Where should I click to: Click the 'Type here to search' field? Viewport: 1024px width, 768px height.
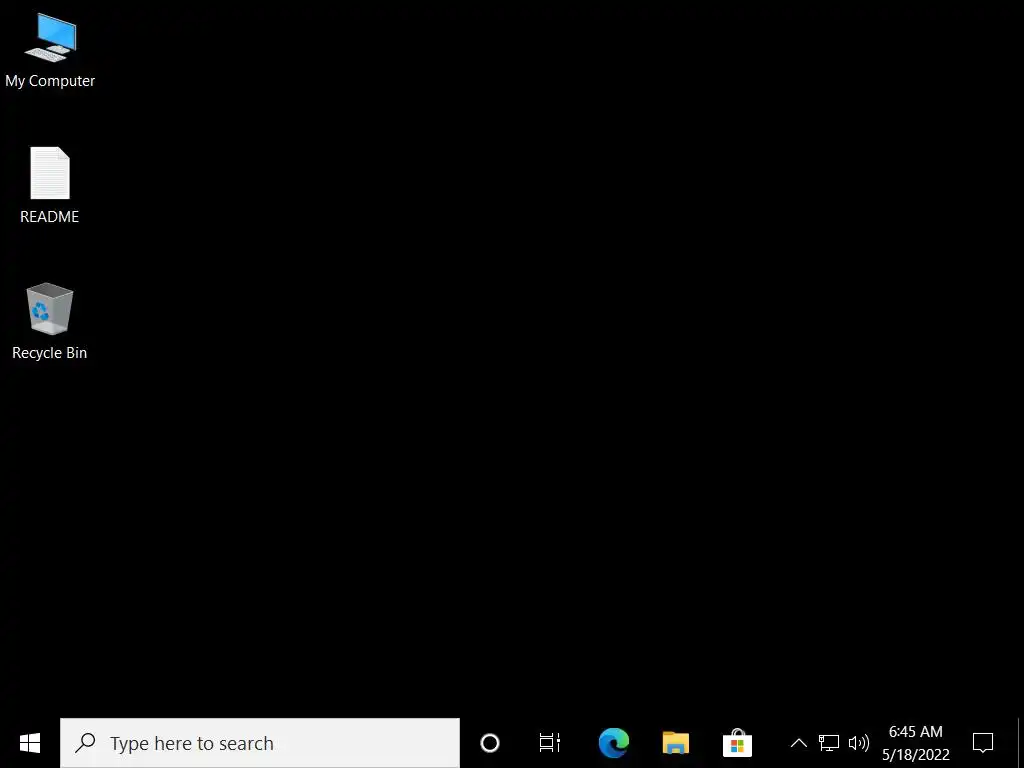pyautogui.click(x=260, y=743)
